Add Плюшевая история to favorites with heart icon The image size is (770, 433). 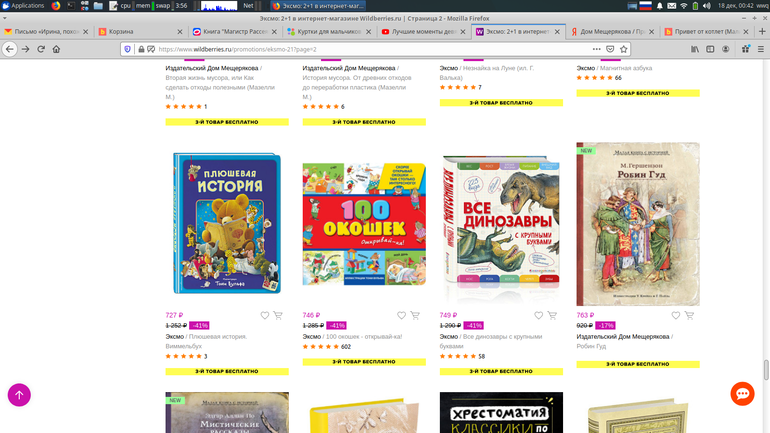[x=265, y=315]
